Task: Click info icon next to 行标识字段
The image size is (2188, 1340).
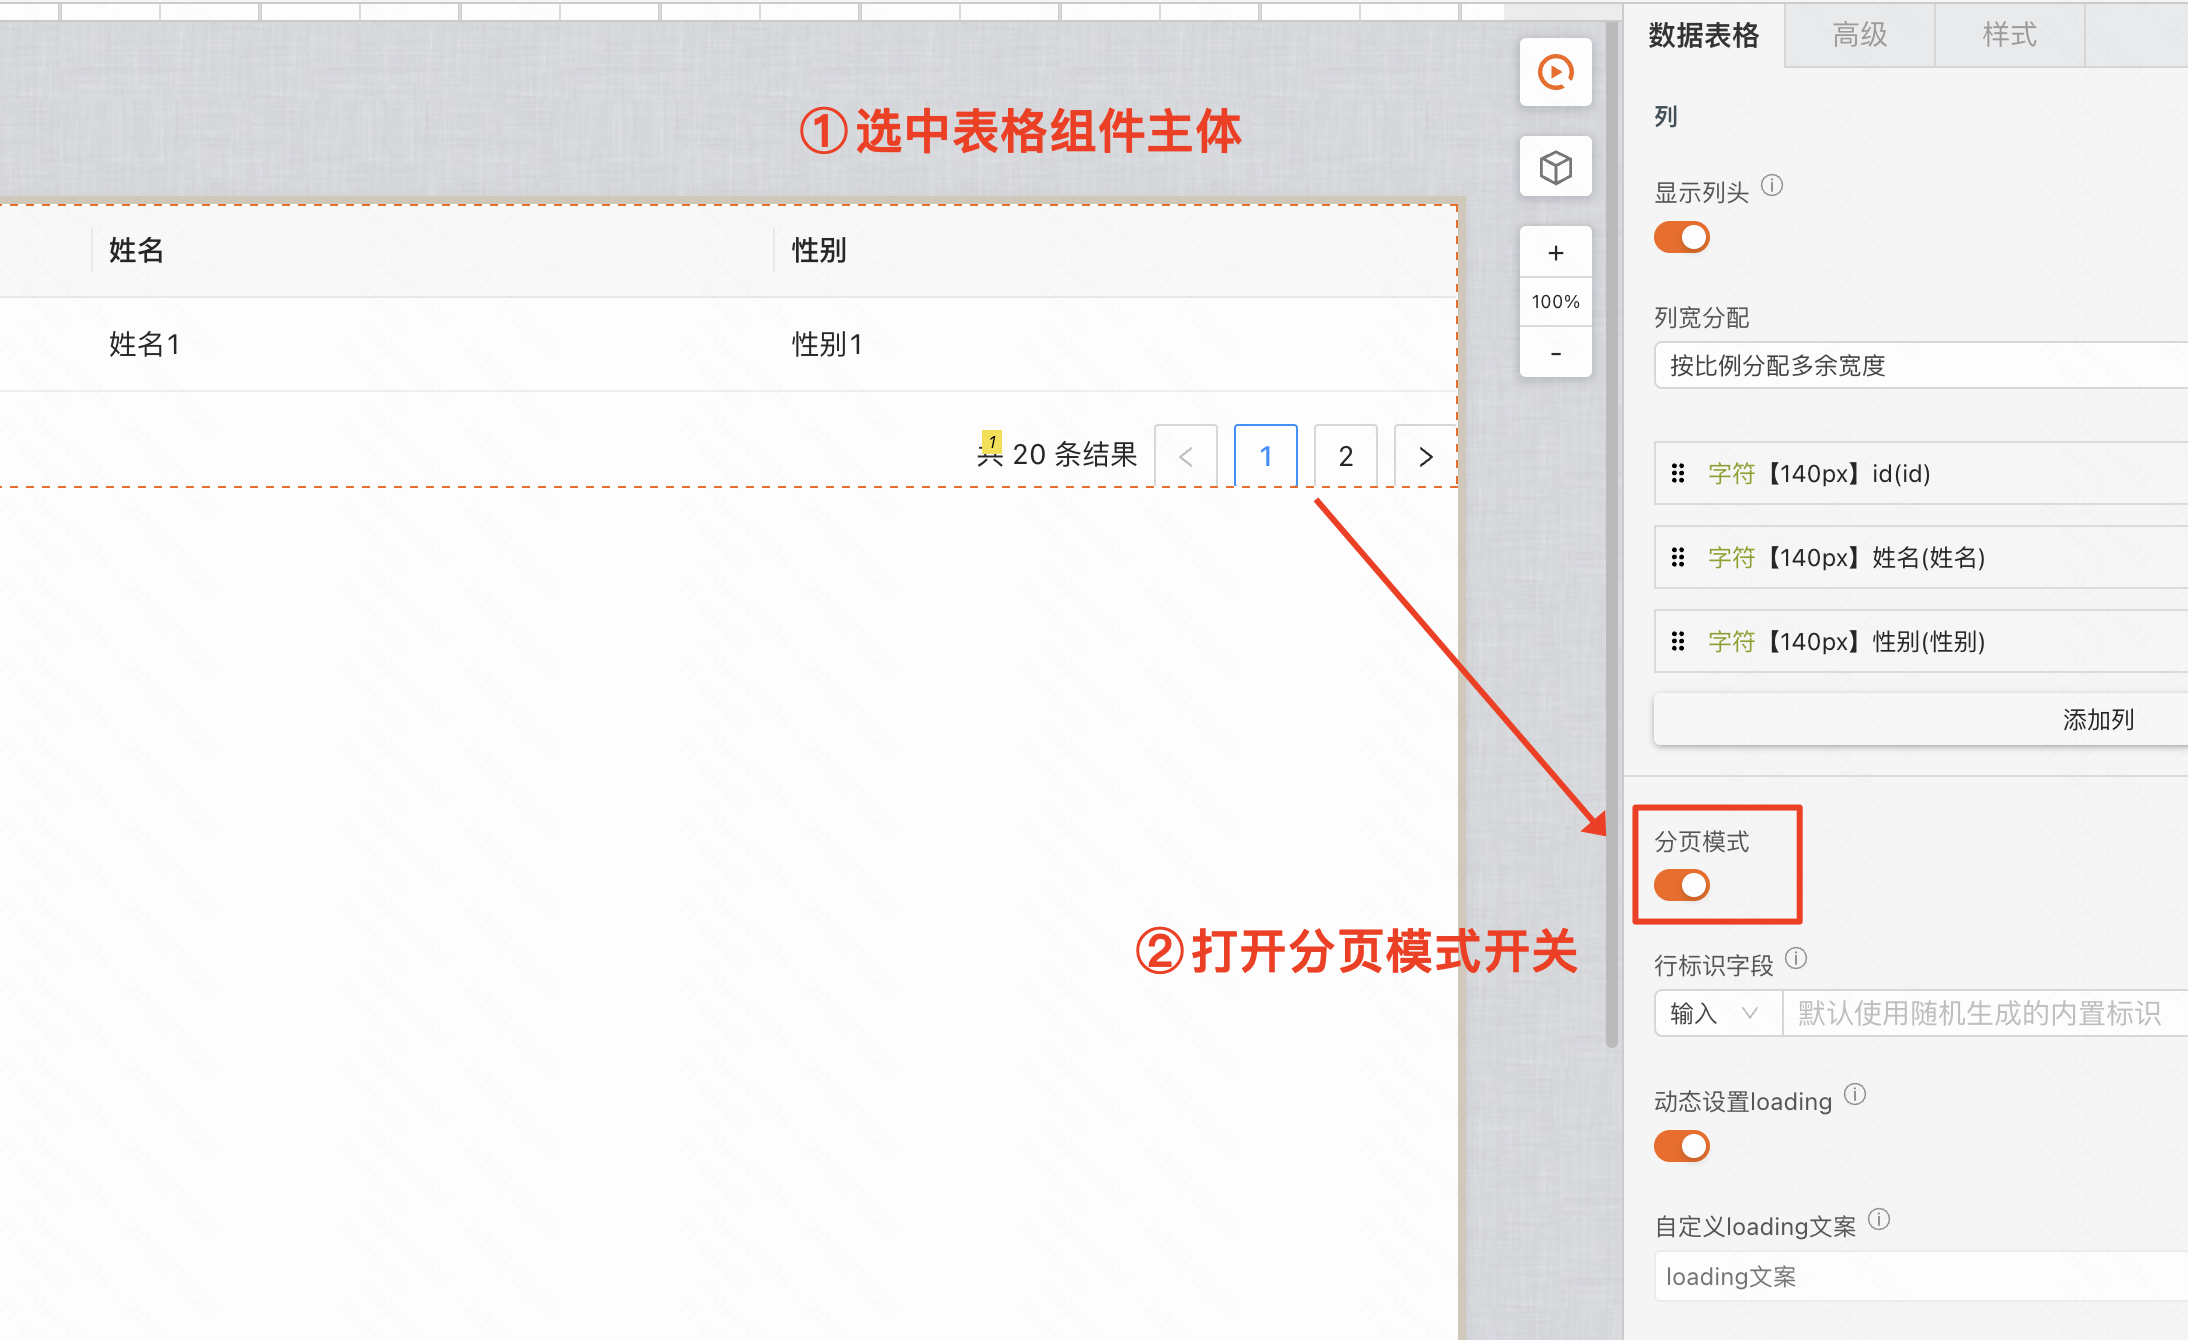Action: pyautogui.click(x=1796, y=959)
